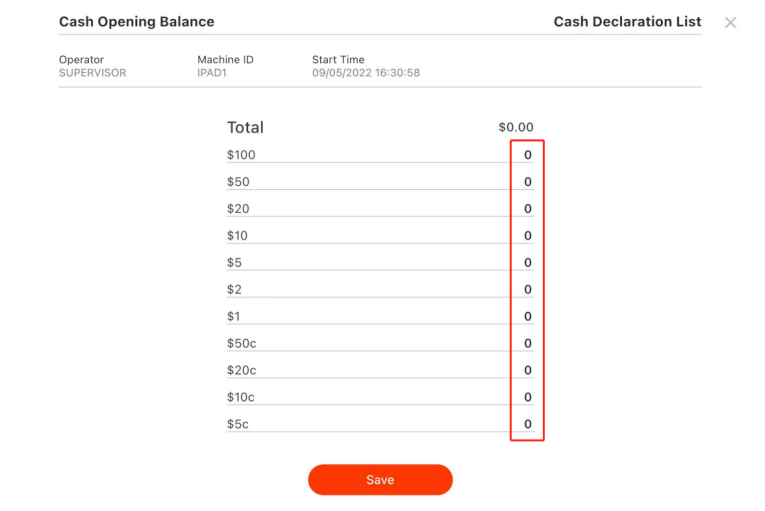
Task: Click the Total row label
Action: (245, 128)
